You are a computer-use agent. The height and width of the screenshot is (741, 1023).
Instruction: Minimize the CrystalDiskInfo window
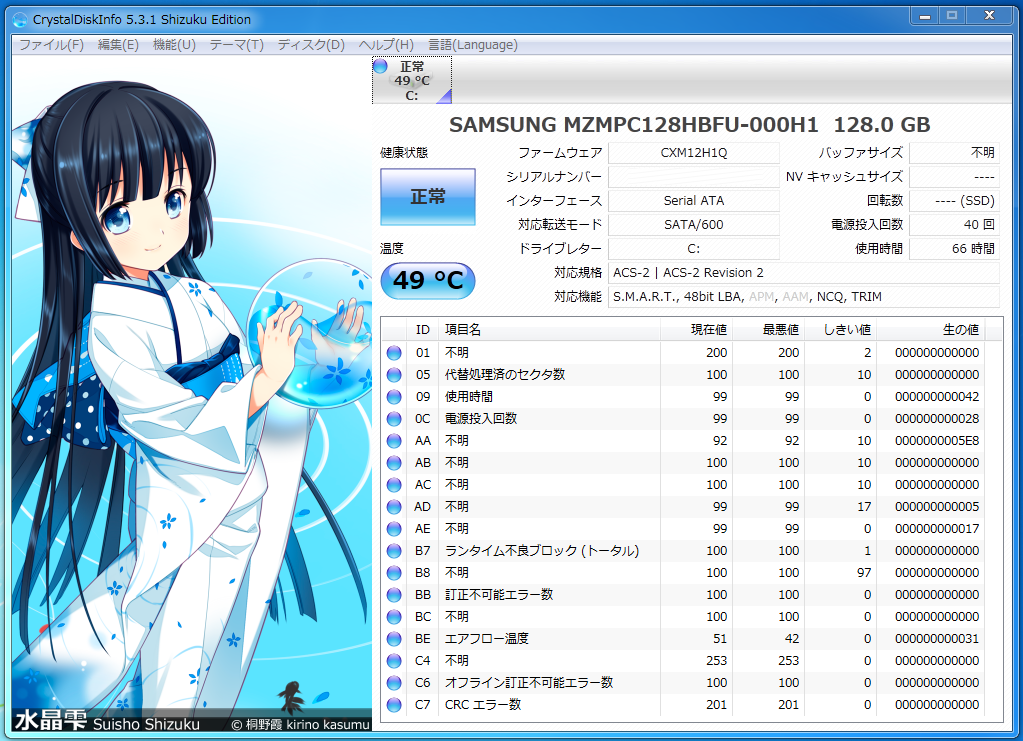pos(924,16)
